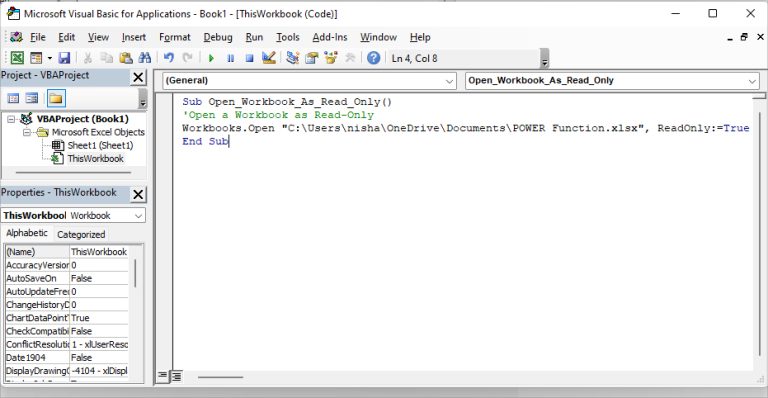Screen dimensions: 768x398
Task: Select ThisWorkbook in project tree
Action: coord(95,159)
